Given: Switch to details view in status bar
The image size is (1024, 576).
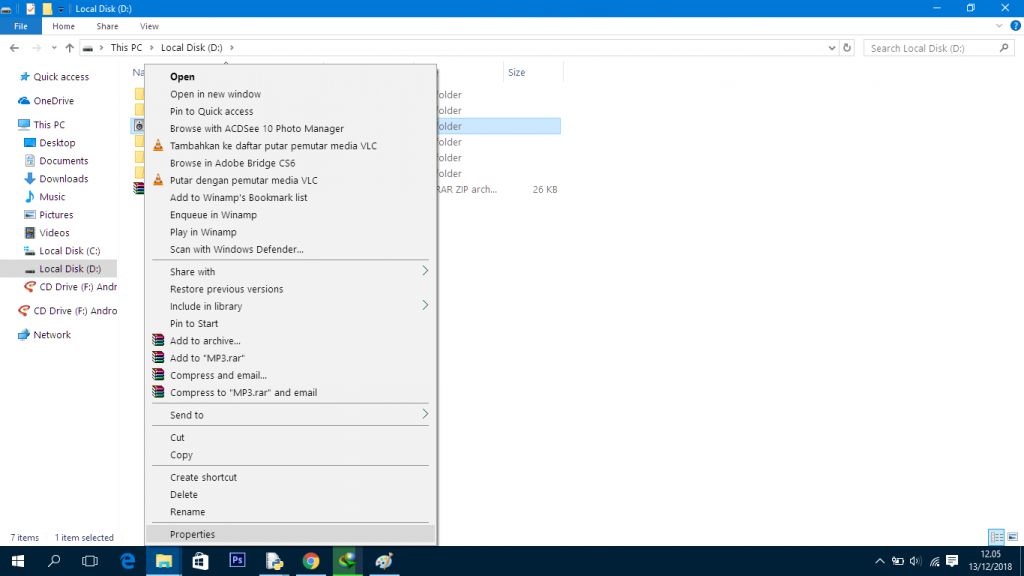Looking at the screenshot, I should pos(996,537).
